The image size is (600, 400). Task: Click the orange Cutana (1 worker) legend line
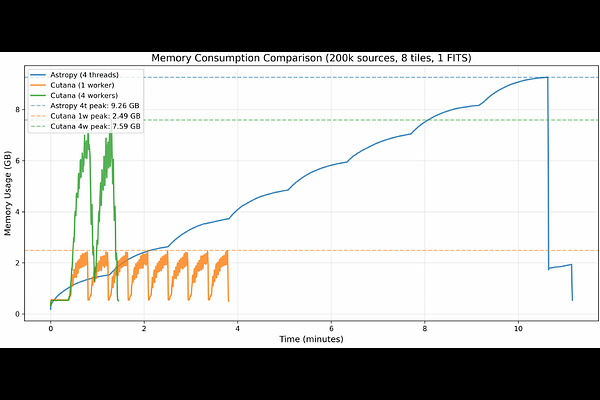tap(38, 85)
